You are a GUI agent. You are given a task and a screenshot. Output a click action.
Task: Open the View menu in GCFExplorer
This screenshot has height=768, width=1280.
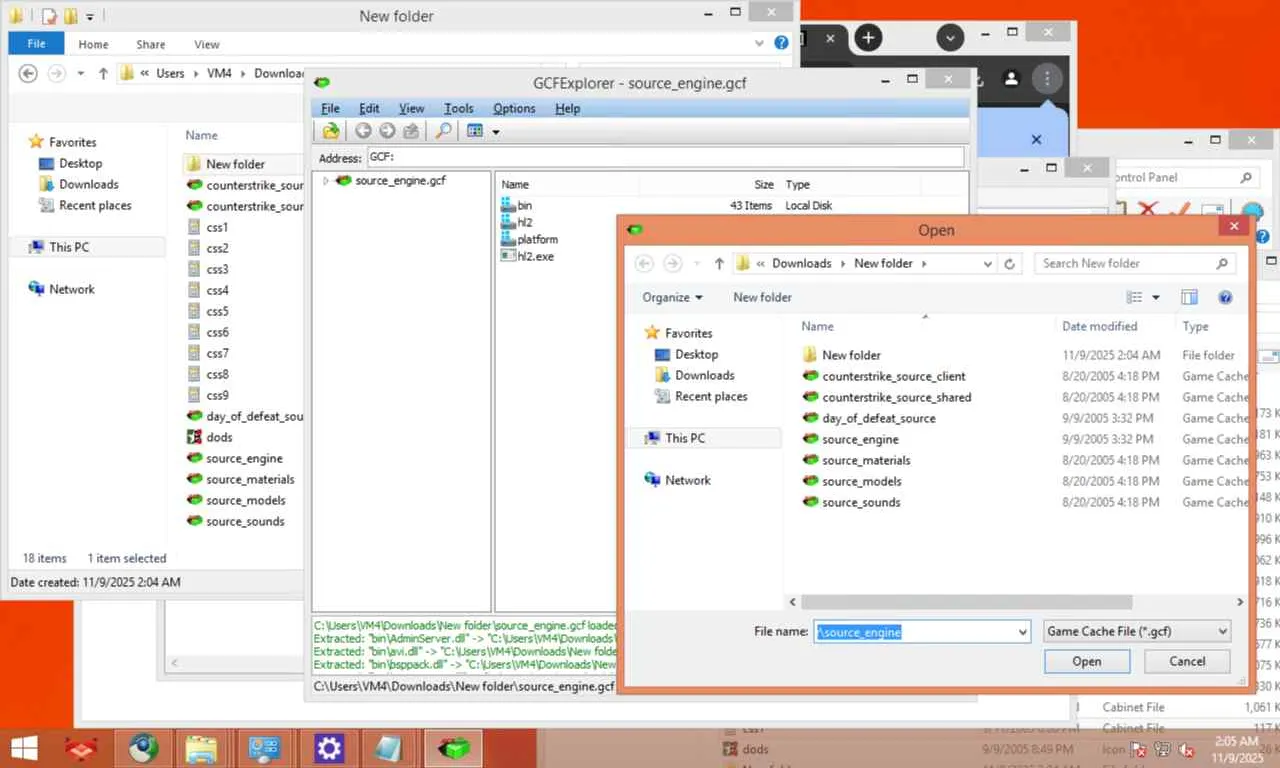click(x=411, y=108)
